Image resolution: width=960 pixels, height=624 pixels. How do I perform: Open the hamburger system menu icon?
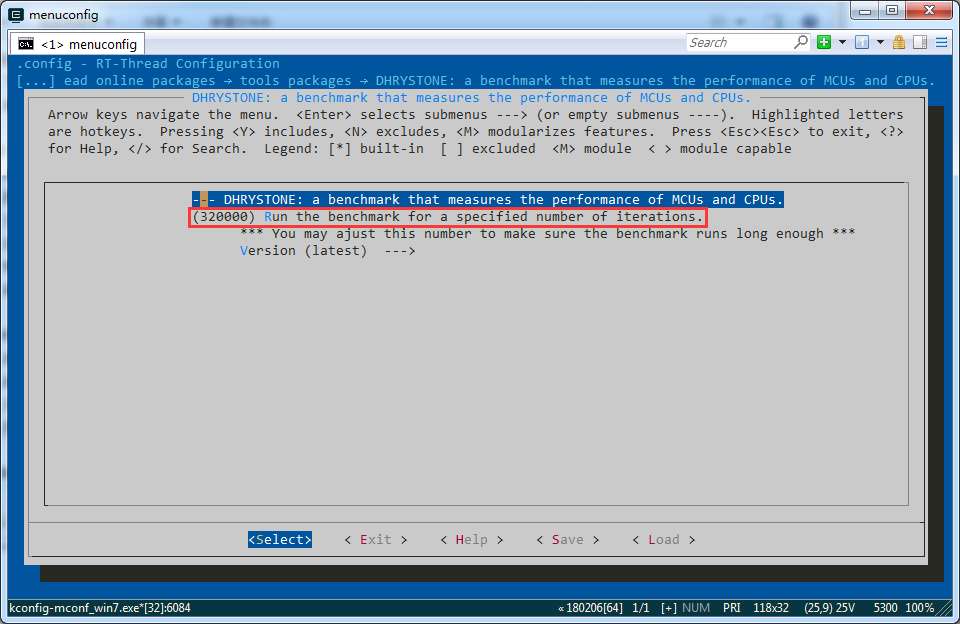942,42
